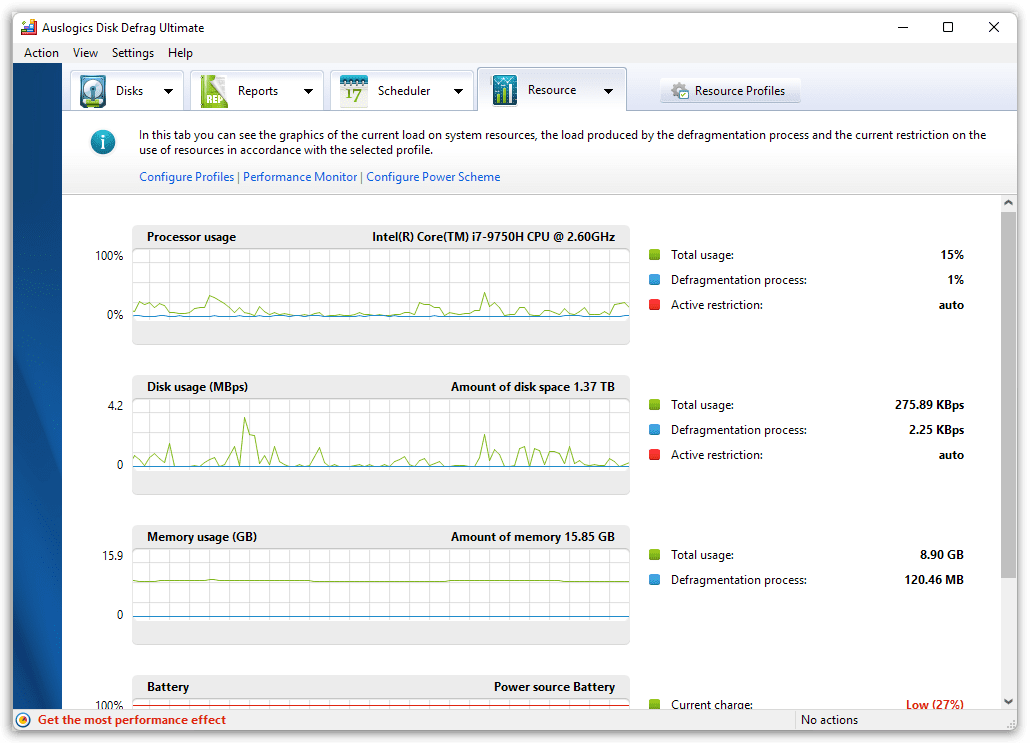Click the Processor usage graph
The height and width of the screenshot is (743, 1030).
pyautogui.click(x=381, y=285)
